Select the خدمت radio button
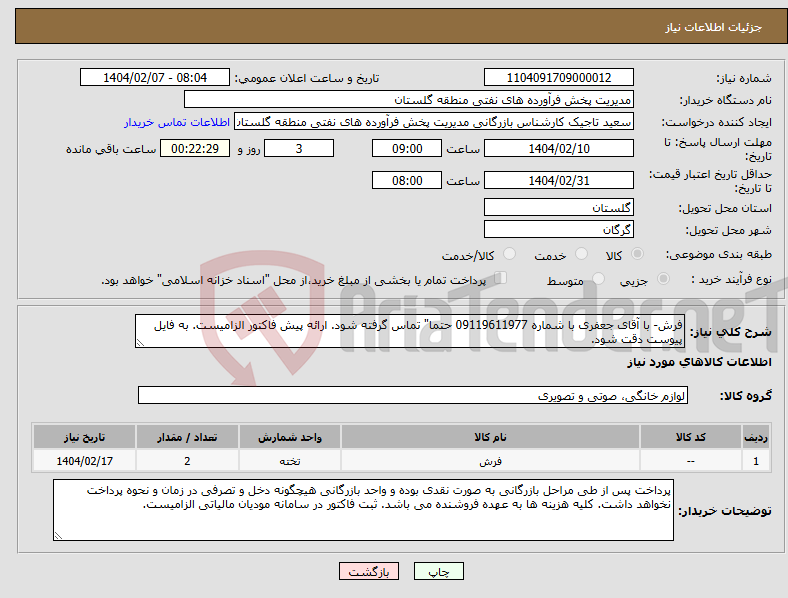This screenshot has height=598, width=788. pos(581,254)
